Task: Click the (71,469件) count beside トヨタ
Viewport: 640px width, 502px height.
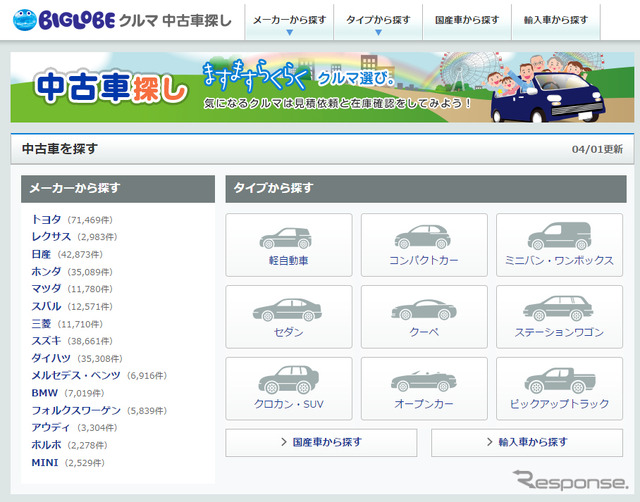Action: click(x=90, y=220)
